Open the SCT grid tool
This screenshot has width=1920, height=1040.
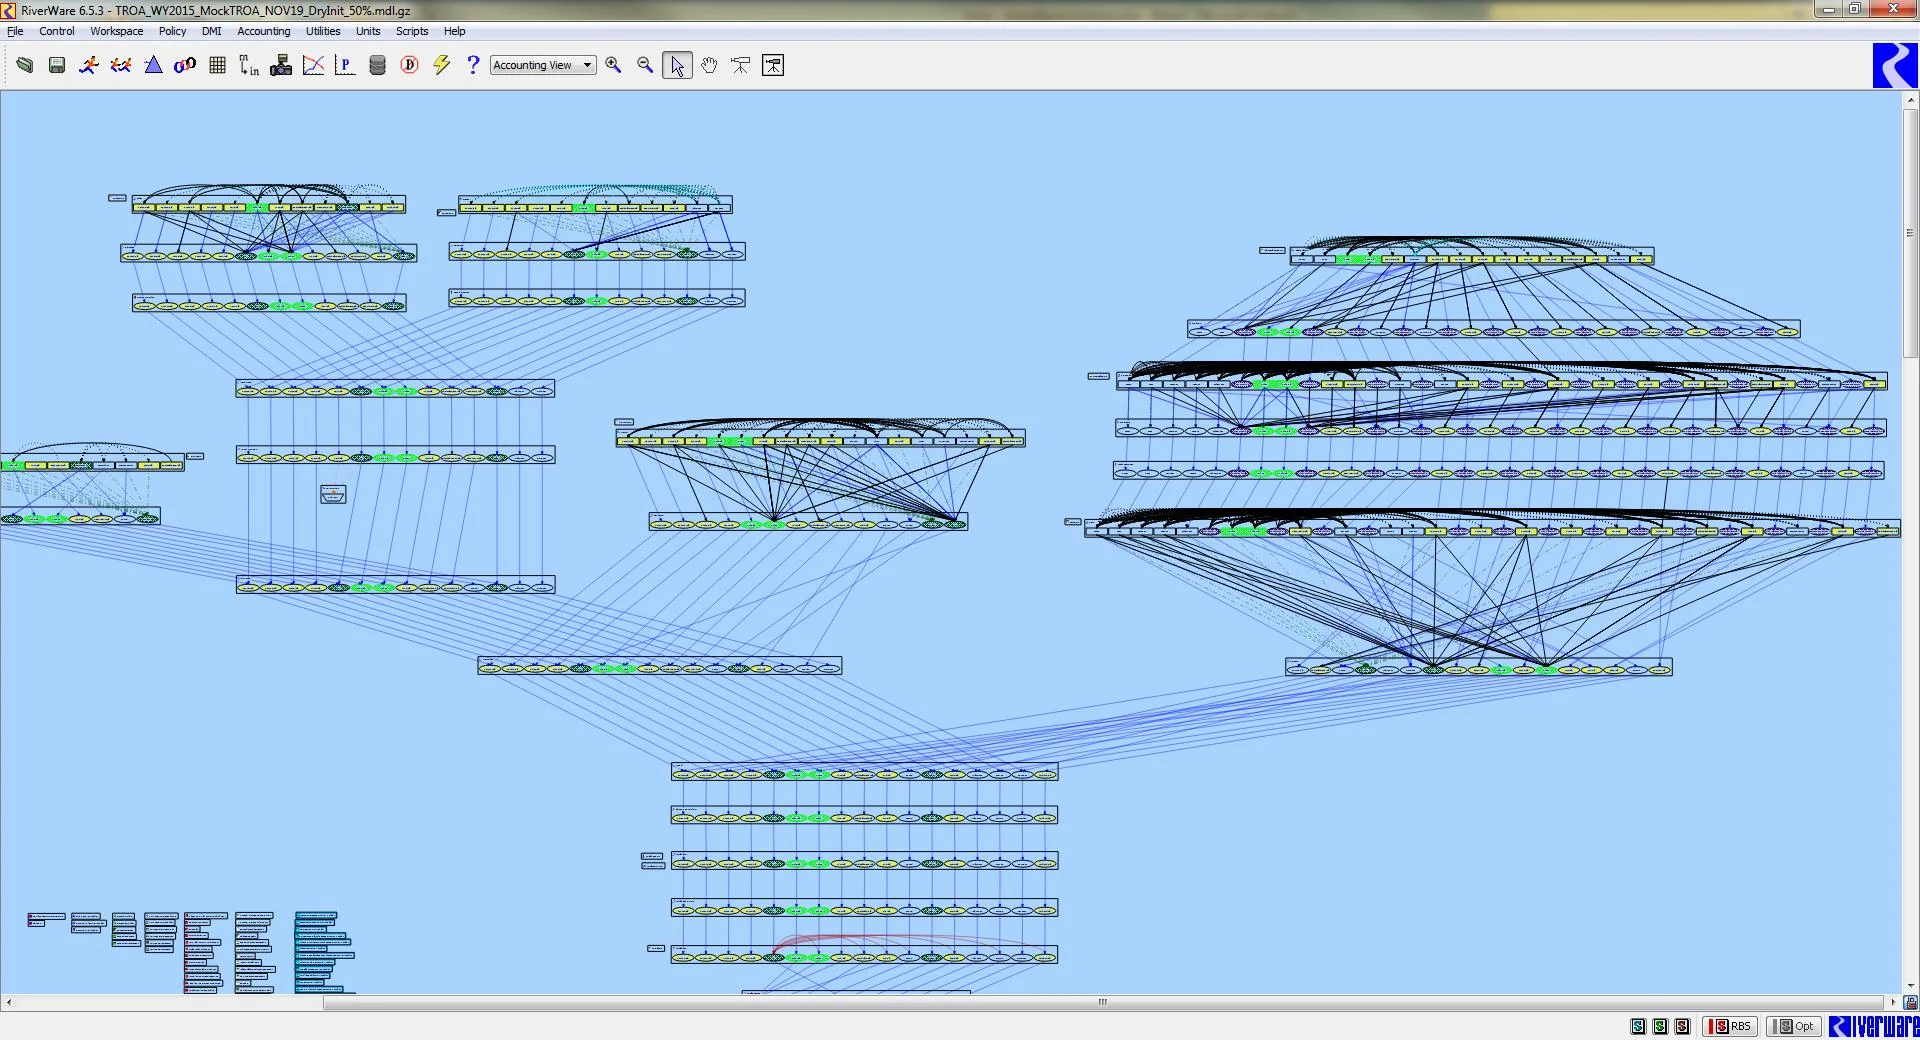[217, 65]
